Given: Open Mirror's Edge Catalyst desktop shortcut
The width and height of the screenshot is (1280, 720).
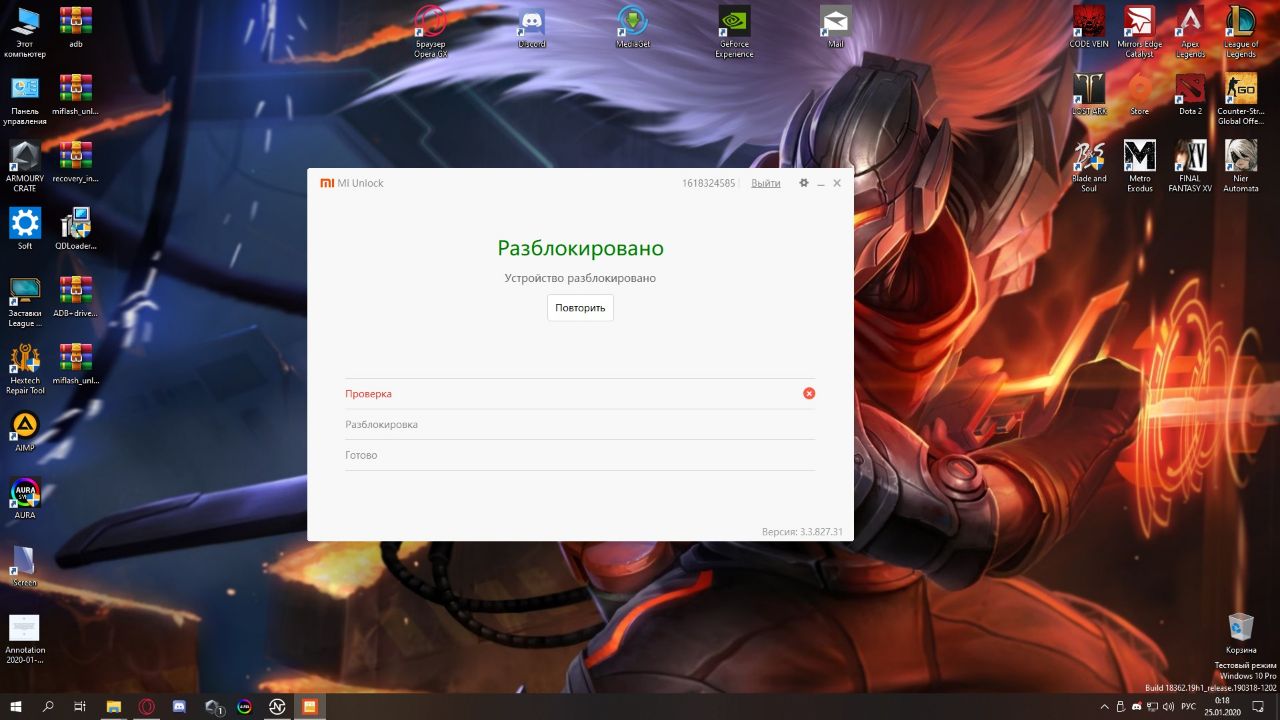Looking at the screenshot, I should pos(1139,33).
